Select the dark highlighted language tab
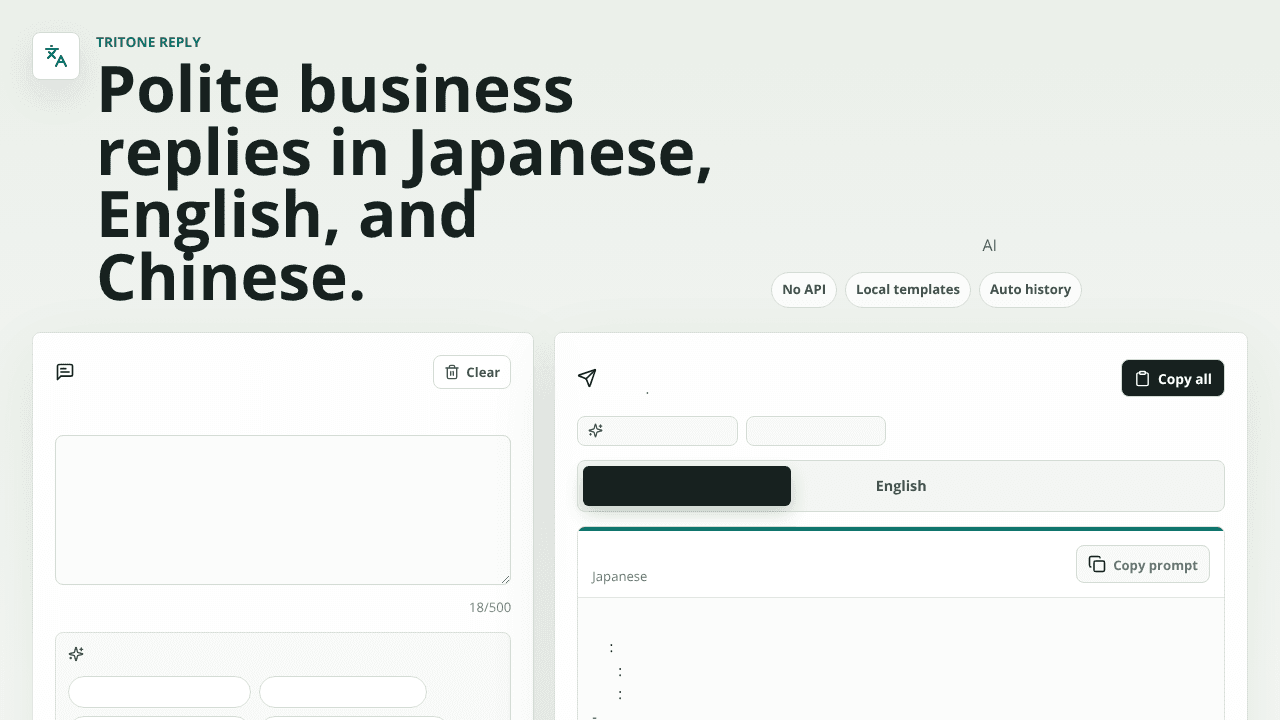This screenshot has height=720, width=1280. (x=687, y=486)
